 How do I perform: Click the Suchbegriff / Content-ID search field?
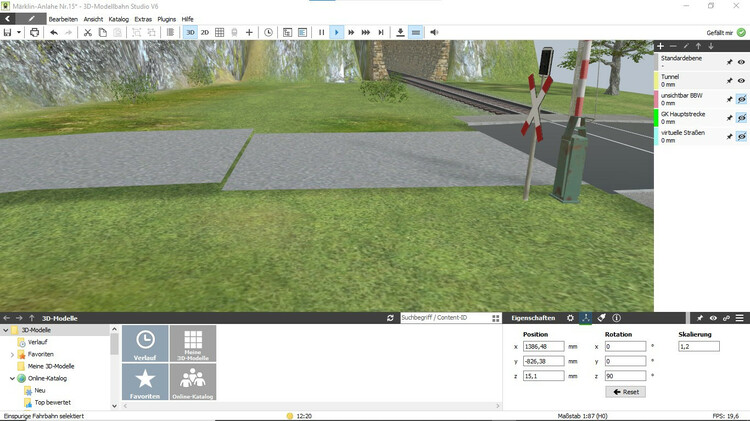pyautogui.click(x=445, y=318)
